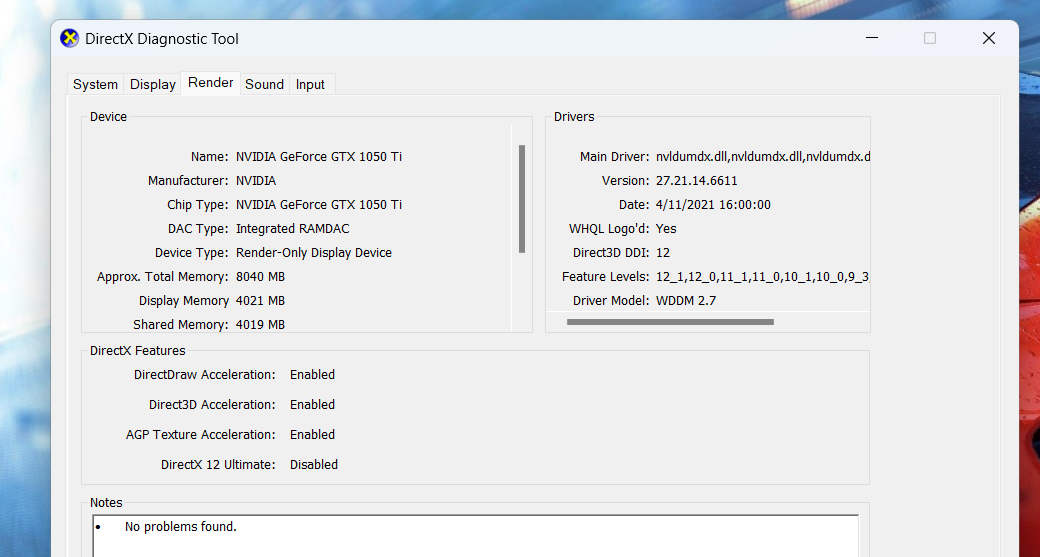Click Driver Model value WDDM 2.7
Screen dimensions: 1040x557
(x=686, y=300)
